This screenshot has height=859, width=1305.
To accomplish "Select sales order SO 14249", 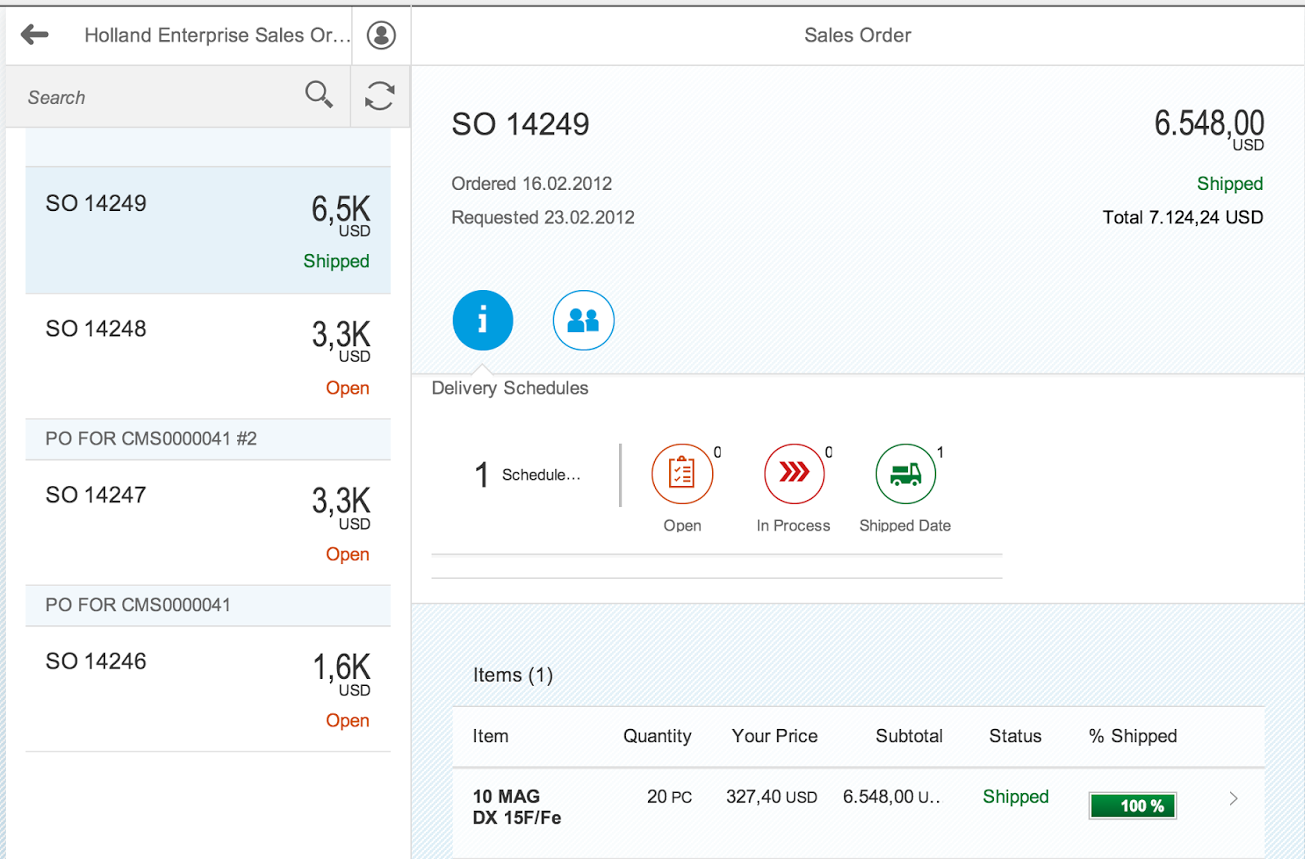I will pyautogui.click(x=208, y=230).
